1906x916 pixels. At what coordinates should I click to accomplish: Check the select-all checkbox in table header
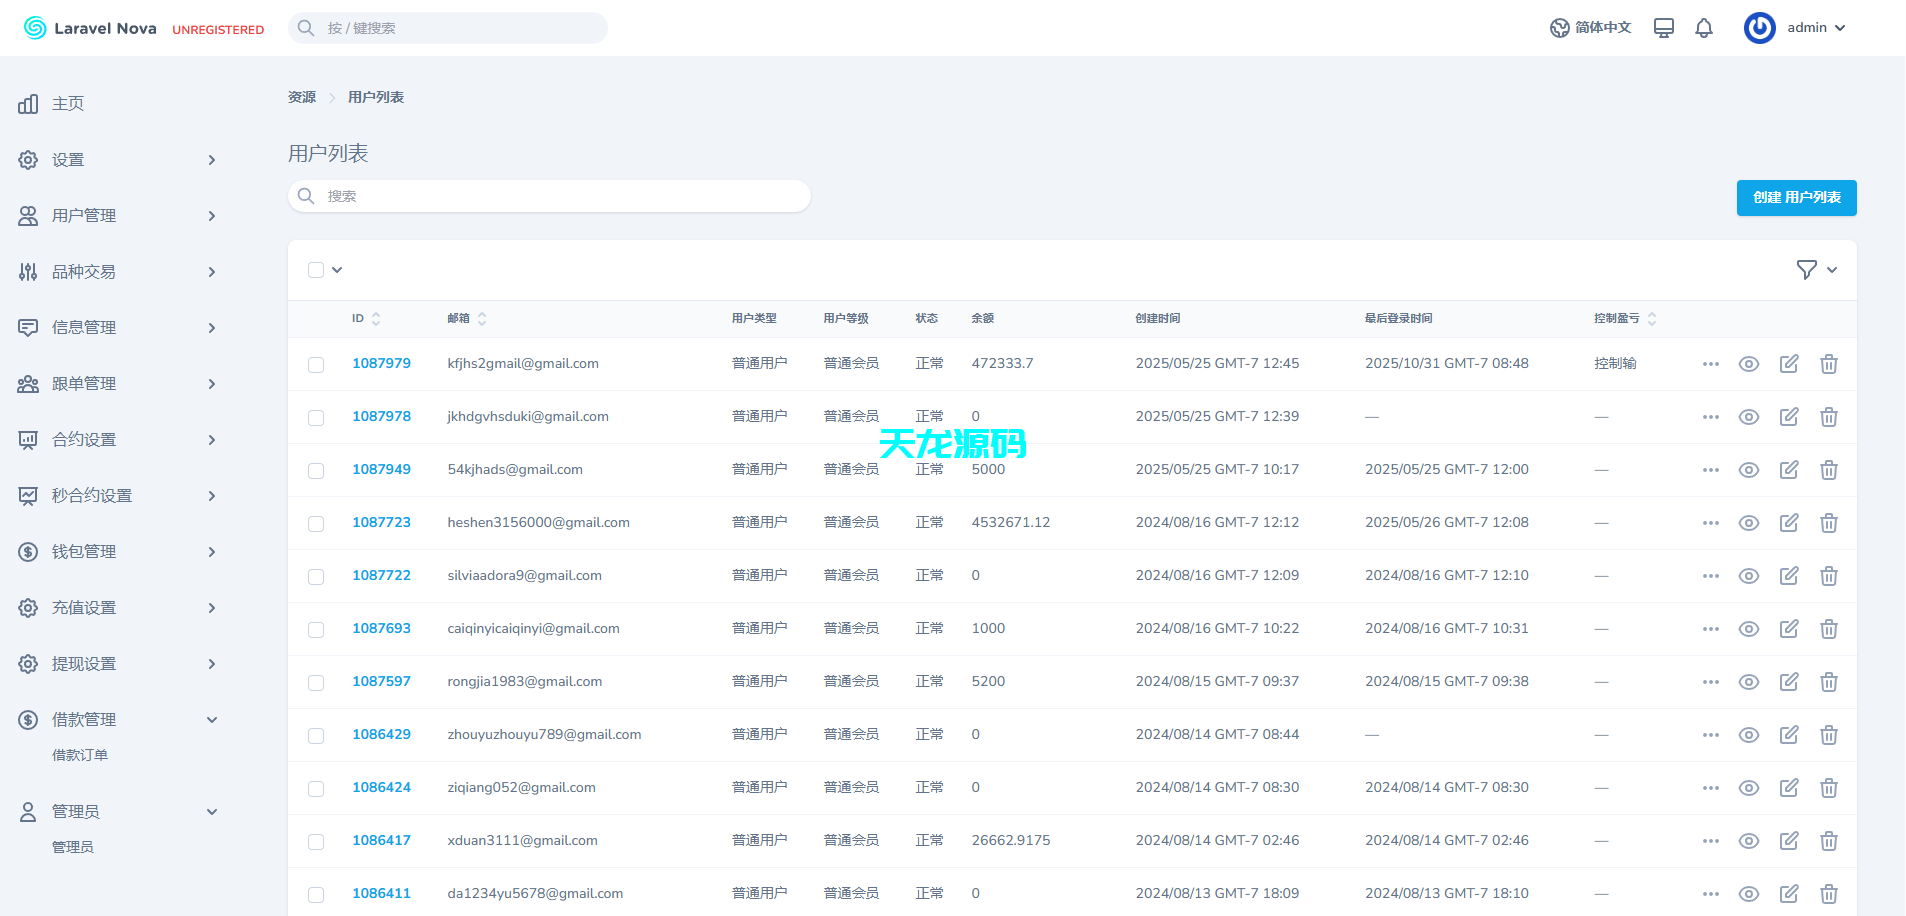(316, 269)
